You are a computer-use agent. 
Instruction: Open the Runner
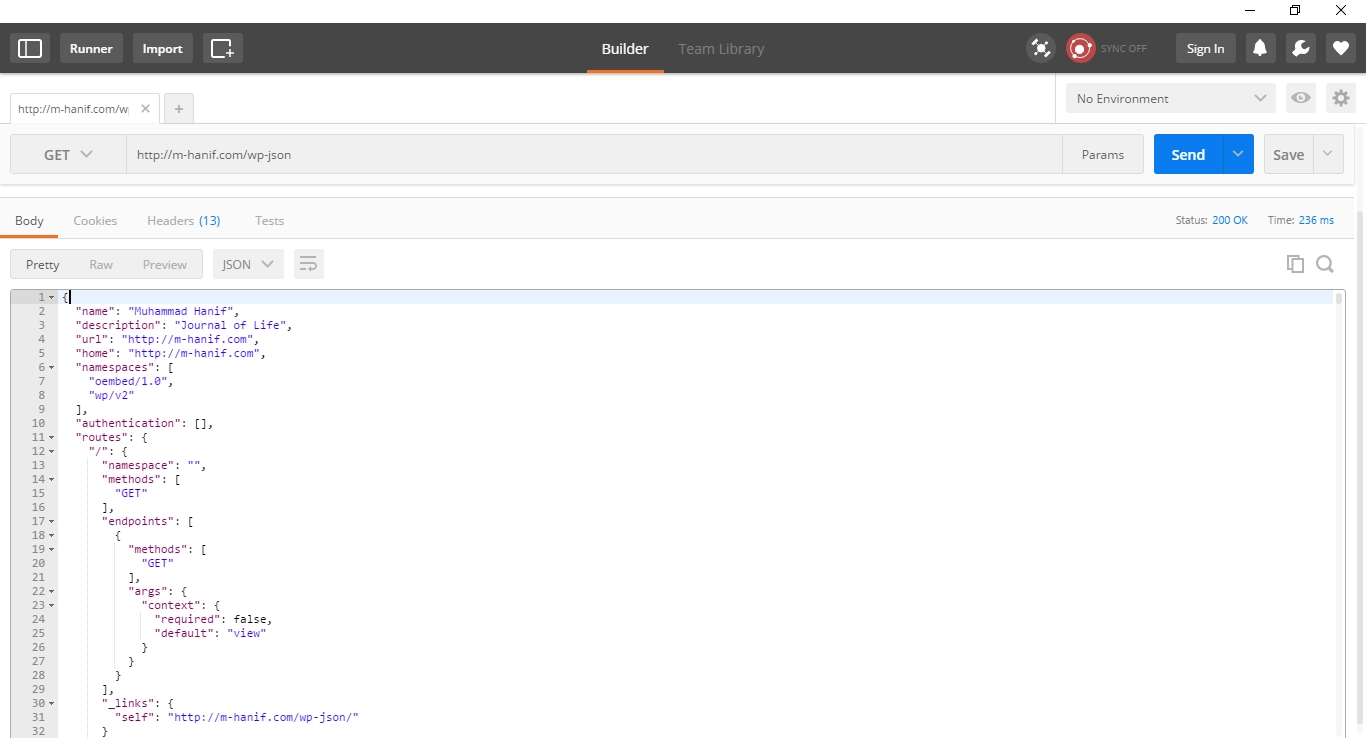(x=91, y=48)
